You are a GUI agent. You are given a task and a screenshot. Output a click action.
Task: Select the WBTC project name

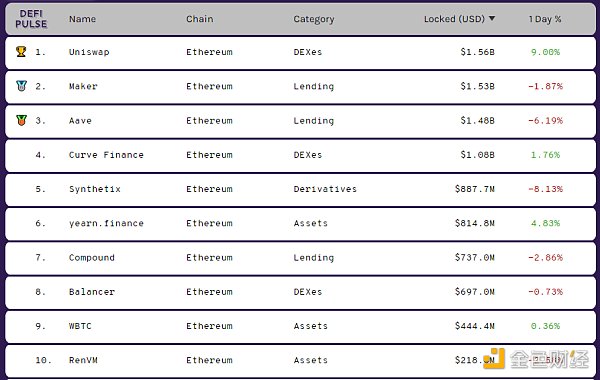coord(80,326)
